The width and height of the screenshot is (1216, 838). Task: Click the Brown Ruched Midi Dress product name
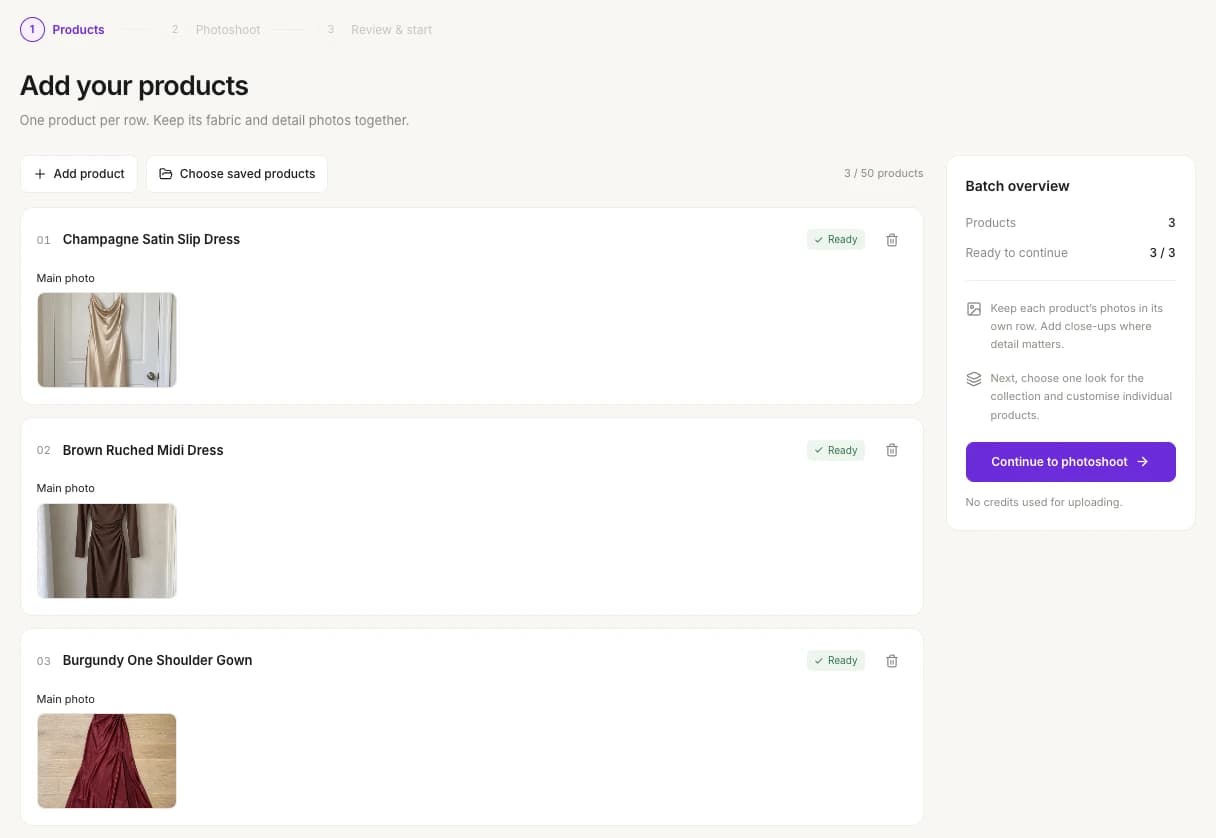[x=143, y=450]
